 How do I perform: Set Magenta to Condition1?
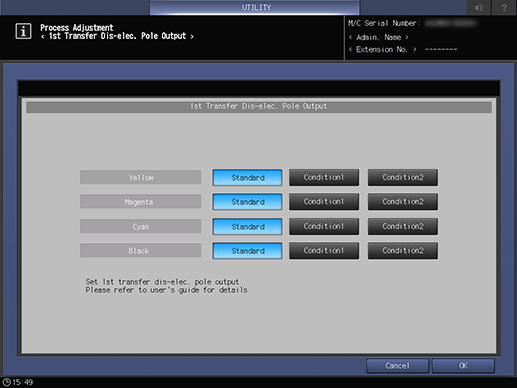coord(324,202)
